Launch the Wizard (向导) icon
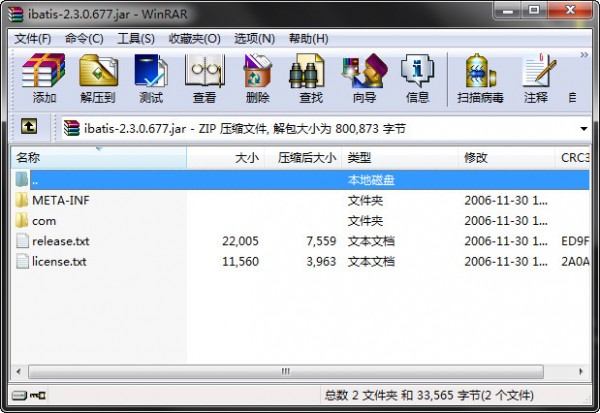 [x=364, y=78]
